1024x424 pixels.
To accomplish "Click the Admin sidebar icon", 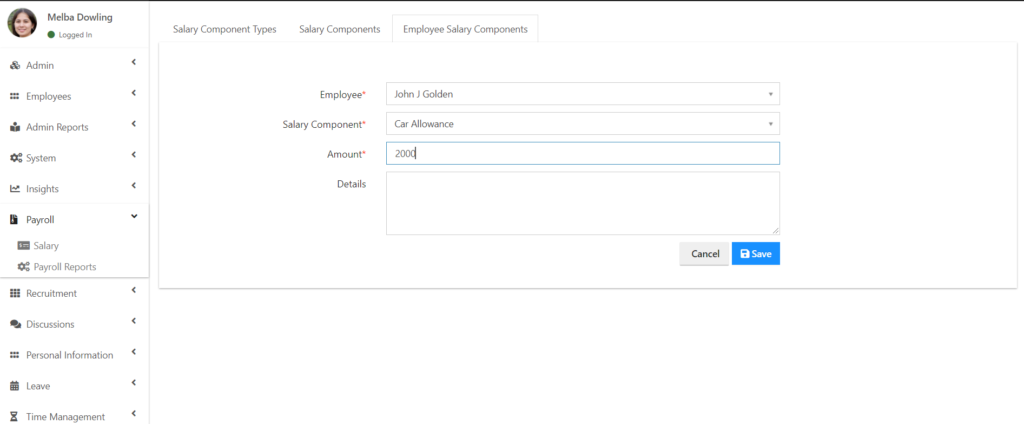I will pos(15,66).
